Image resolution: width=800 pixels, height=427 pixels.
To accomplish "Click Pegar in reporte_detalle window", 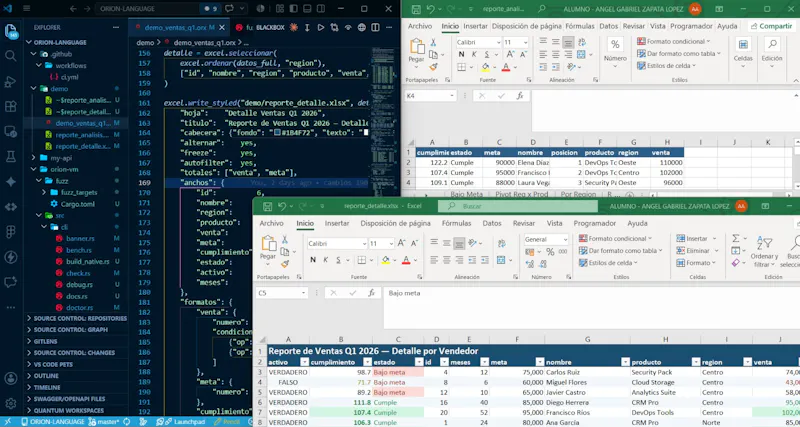I will click(x=268, y=248).
